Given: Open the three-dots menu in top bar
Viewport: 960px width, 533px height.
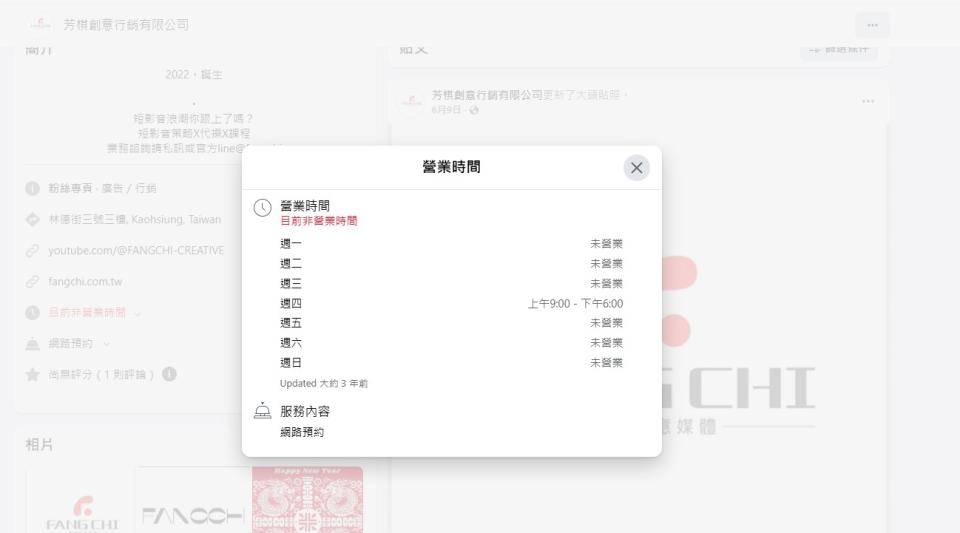Looking at the screenshot, I should (872, 25).
